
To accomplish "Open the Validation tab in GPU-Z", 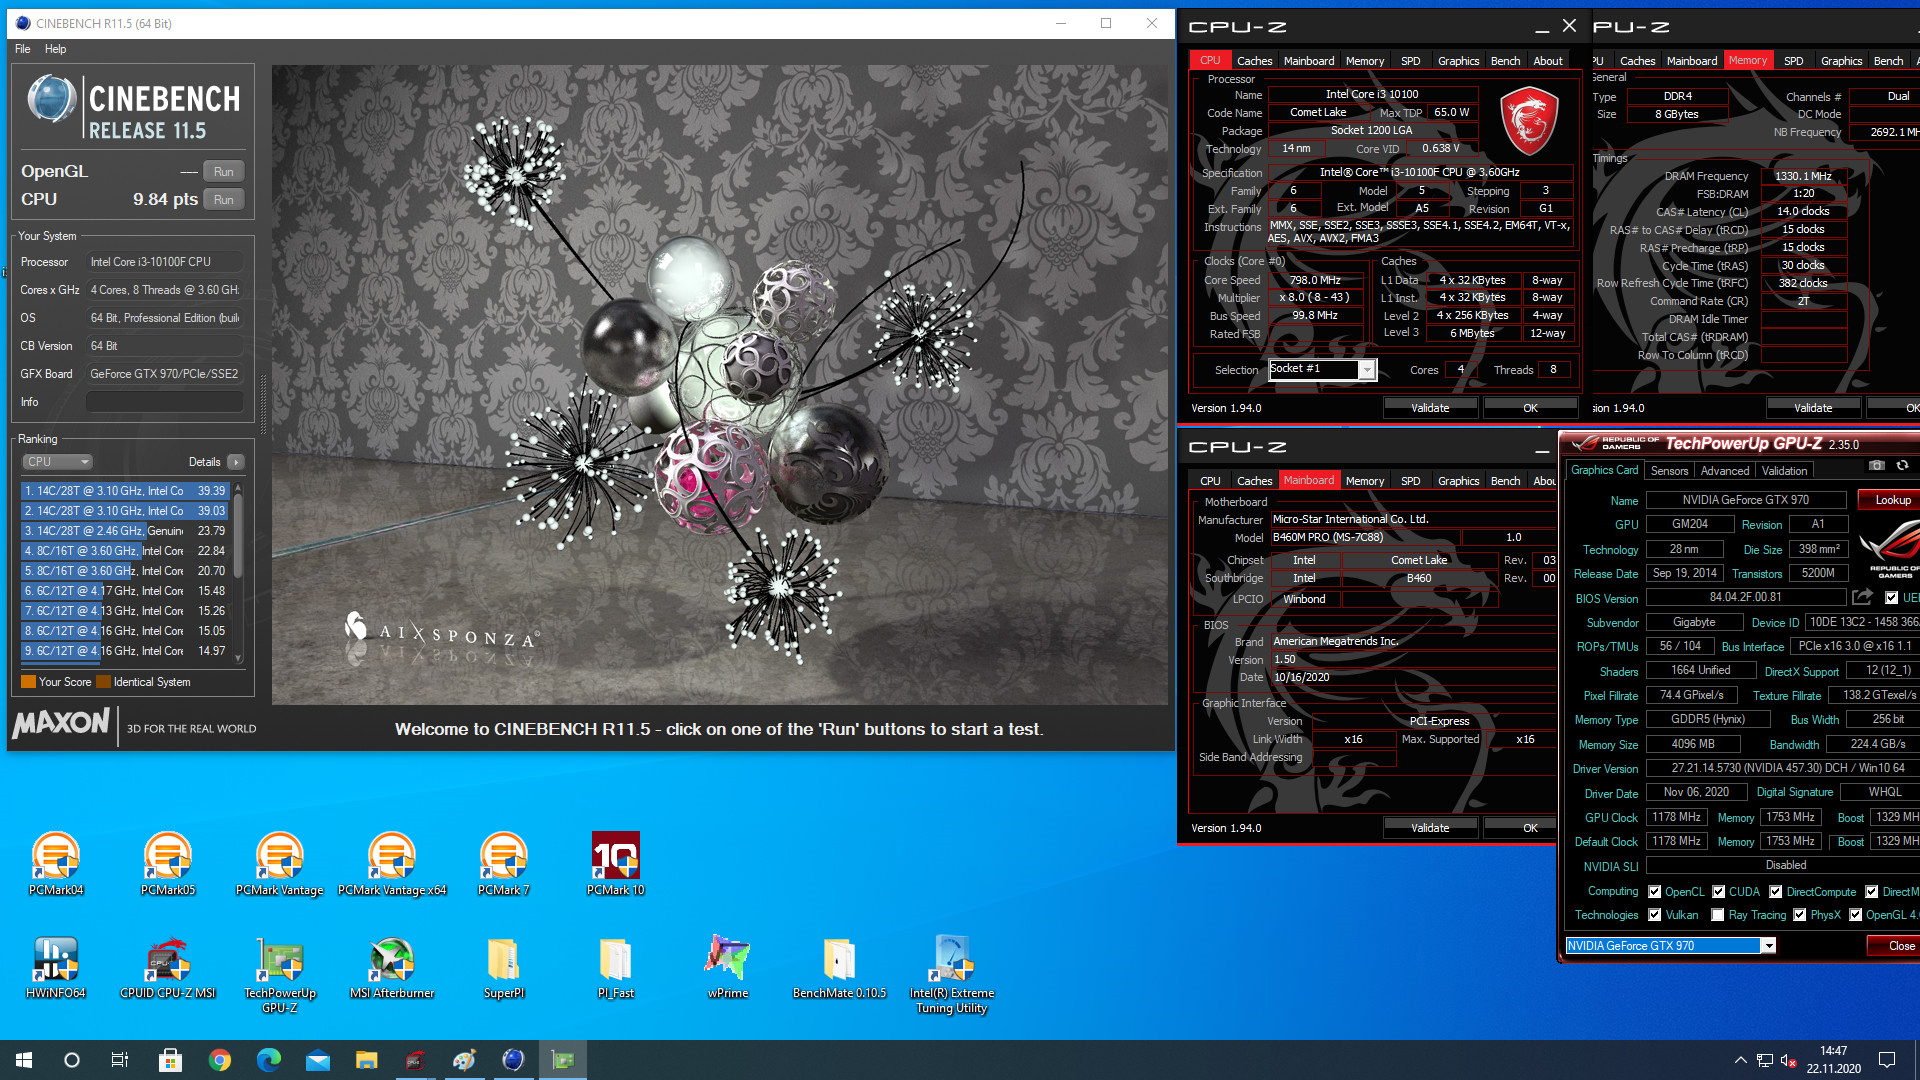I will [1784, 471].
